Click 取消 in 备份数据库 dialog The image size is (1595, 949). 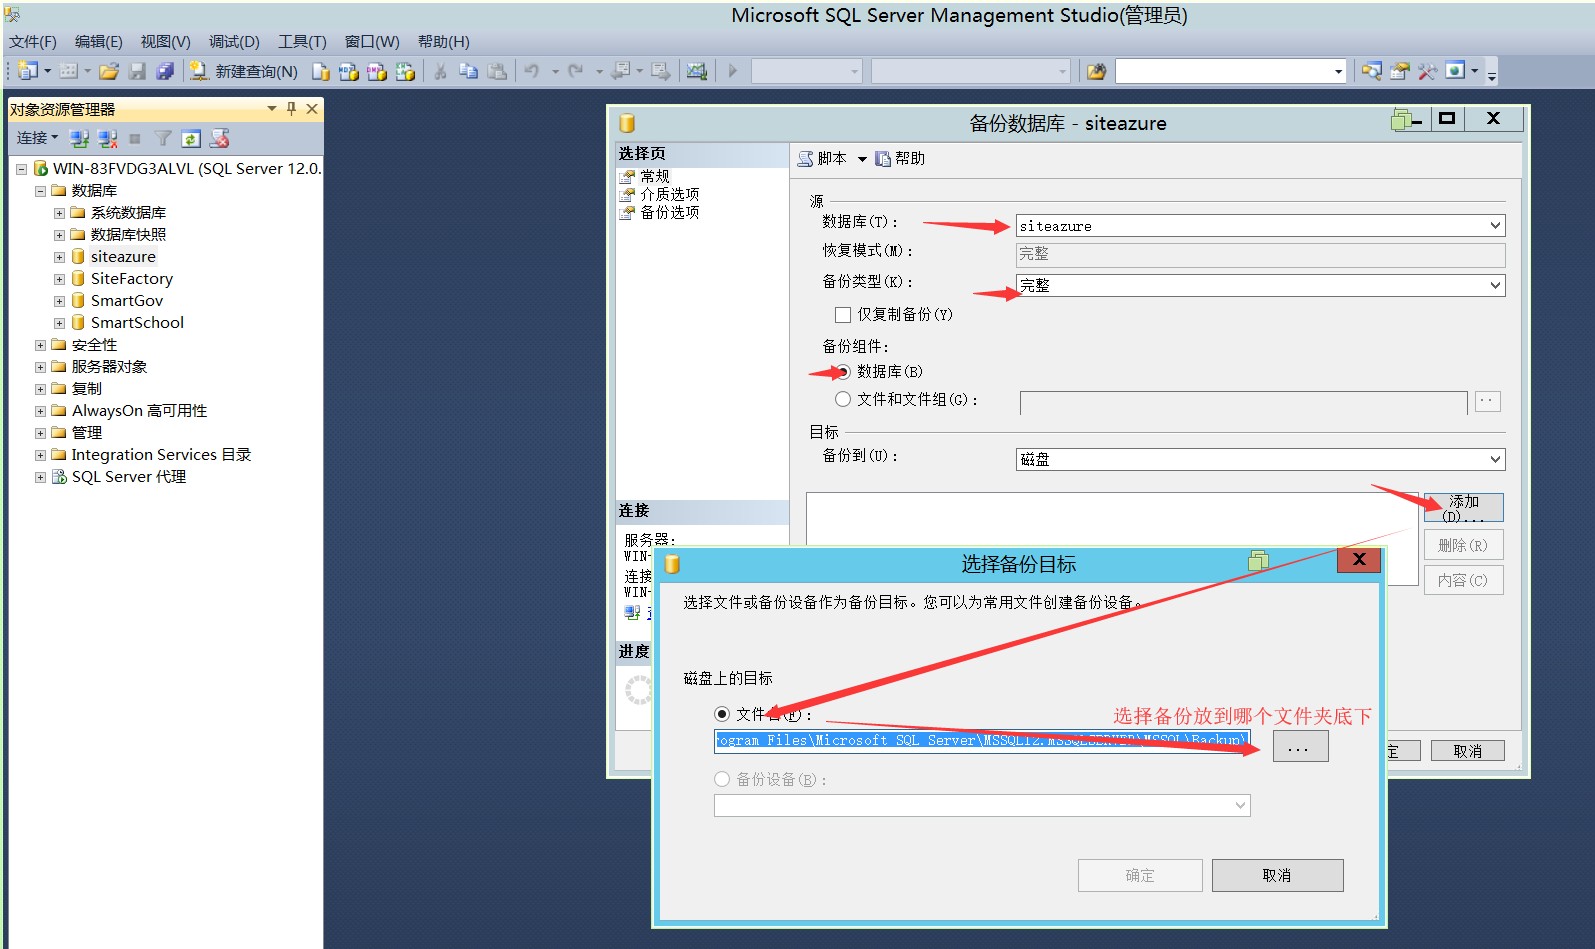(x=1467, y=751)
